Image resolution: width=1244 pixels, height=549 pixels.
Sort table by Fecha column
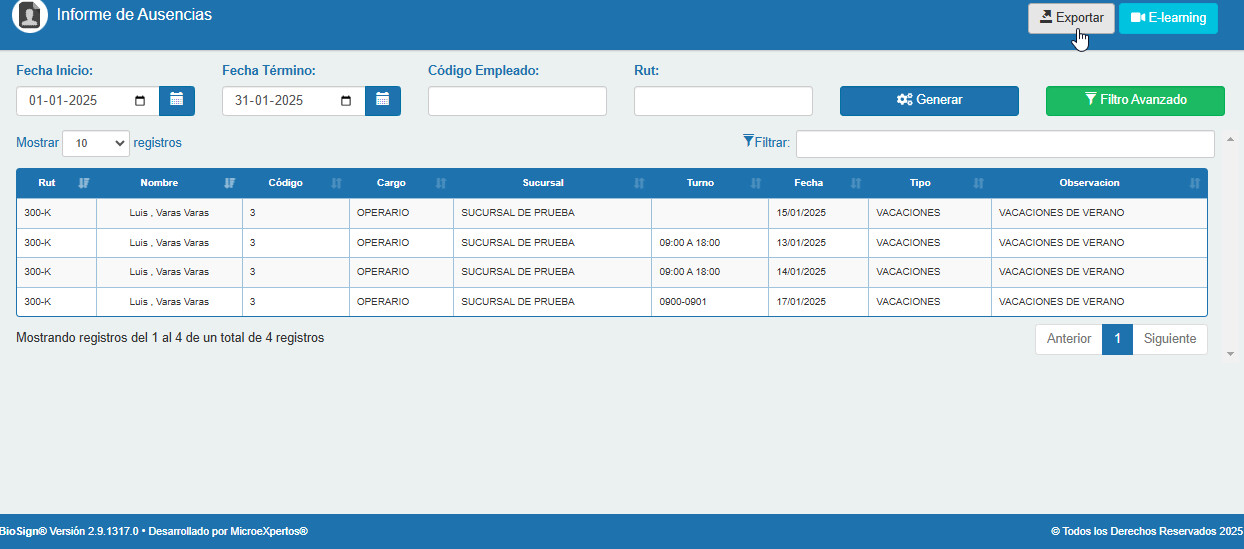[818, 183]
